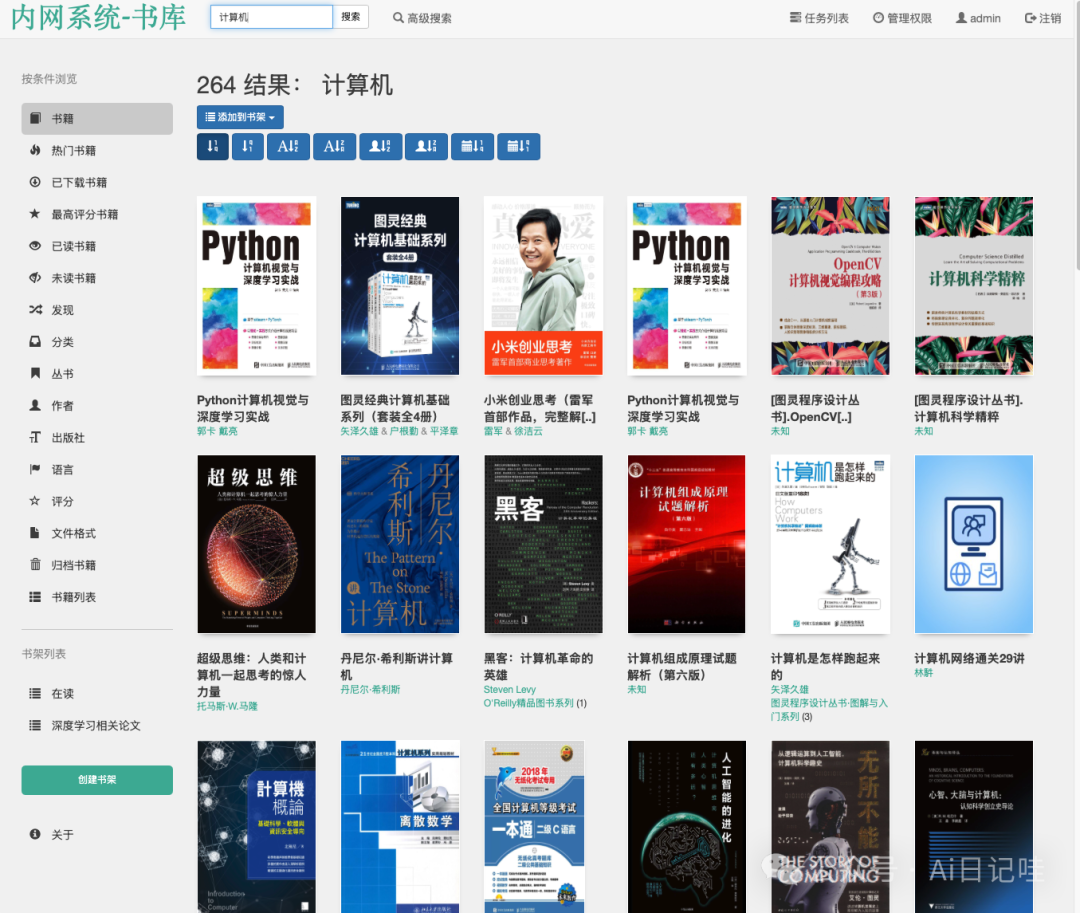Sort by publication date ascending
Screen dimensions: 1080x913
[472, 146]
